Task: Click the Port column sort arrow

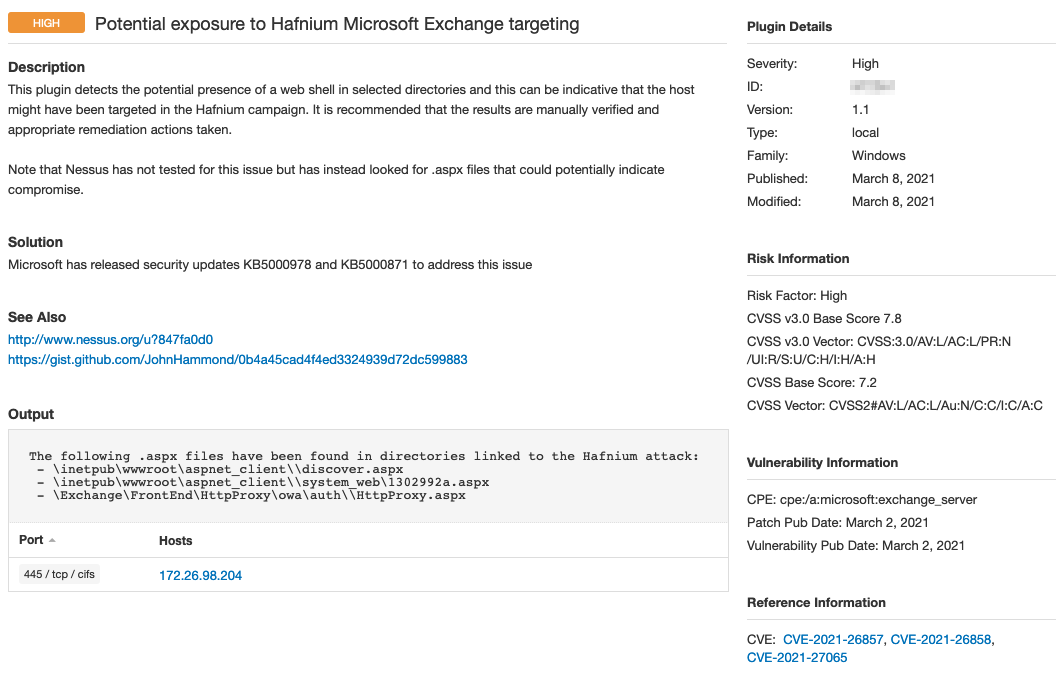Action: tap(53, 541)
